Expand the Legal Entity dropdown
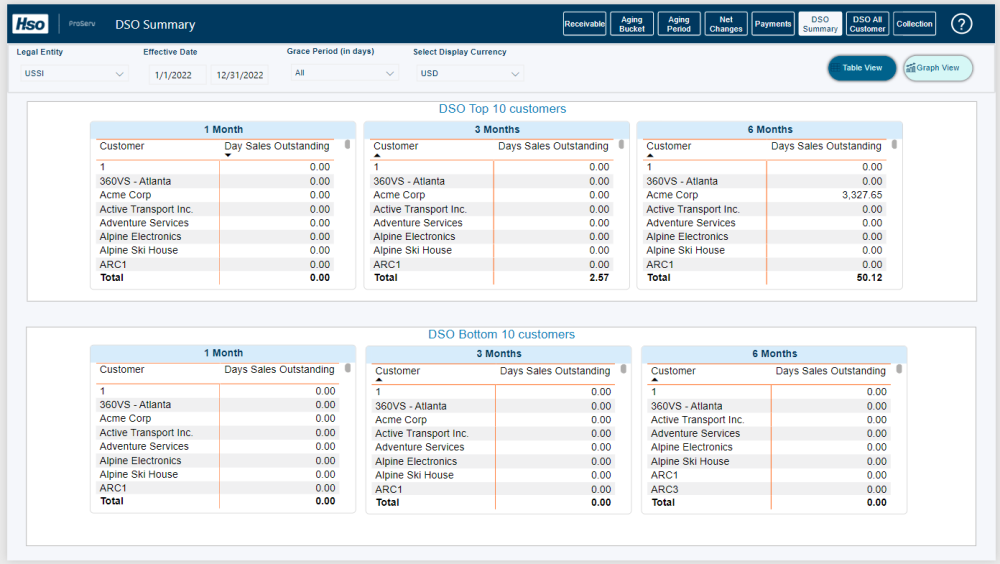The width and height of the screenshot is (1000, 564). click(73, 74)
